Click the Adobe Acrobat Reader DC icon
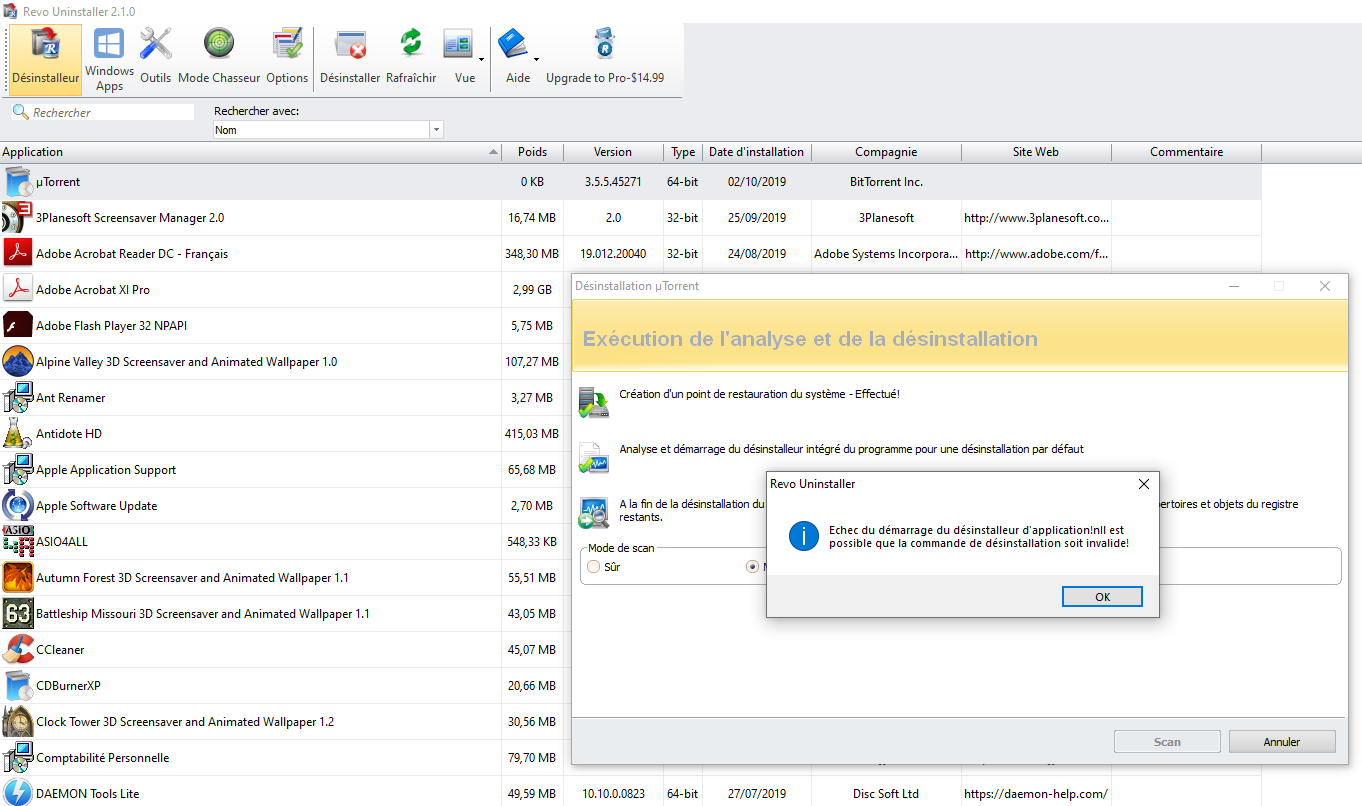This screenshot has width=1362, height=806. click(18, 254)
